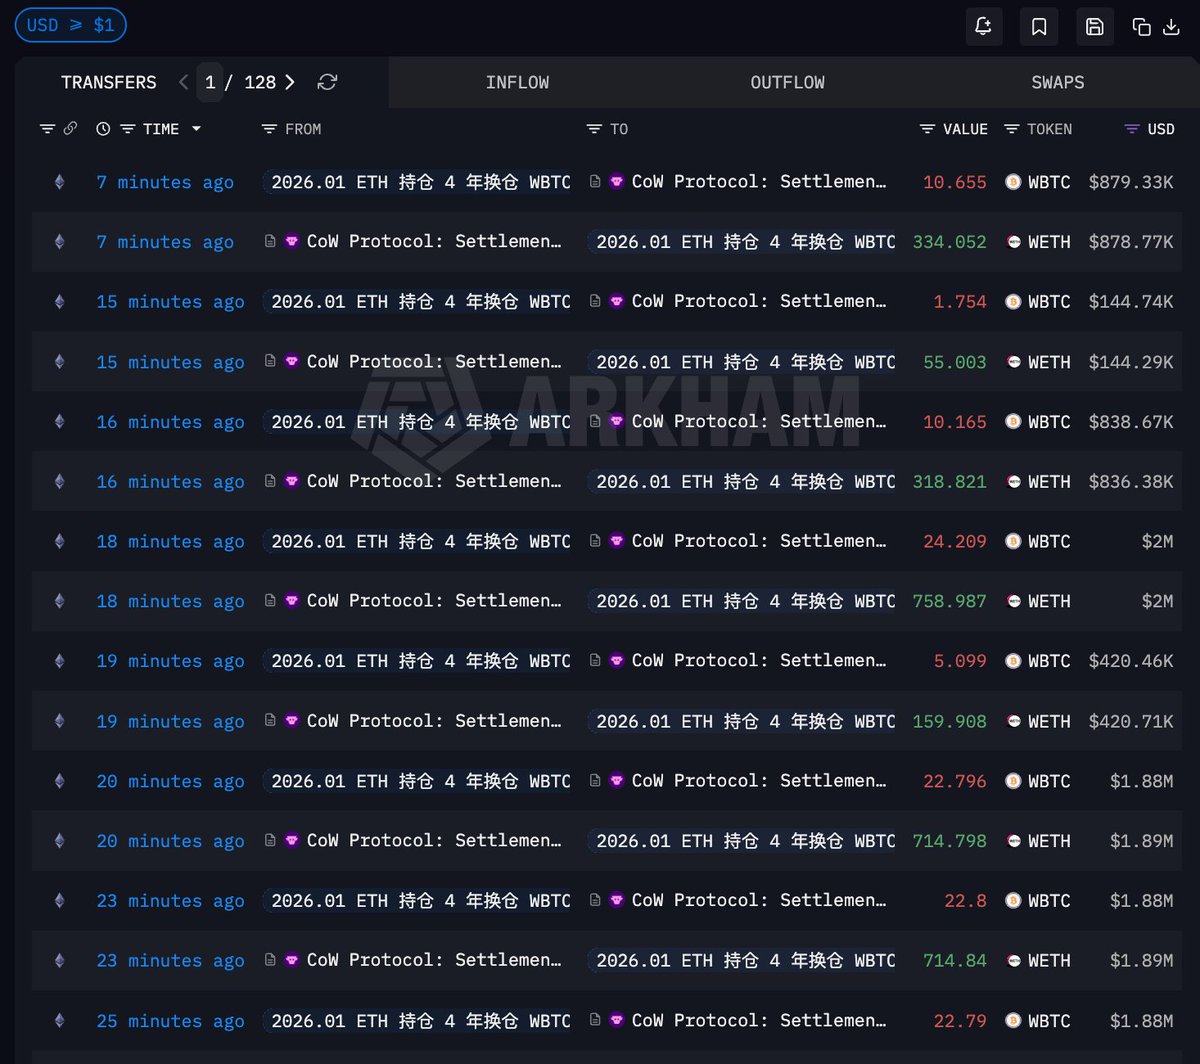Click the USD ≥ $1 filter chip
The width and height of the screenshot is (1200, 1064).
point(71,26)
